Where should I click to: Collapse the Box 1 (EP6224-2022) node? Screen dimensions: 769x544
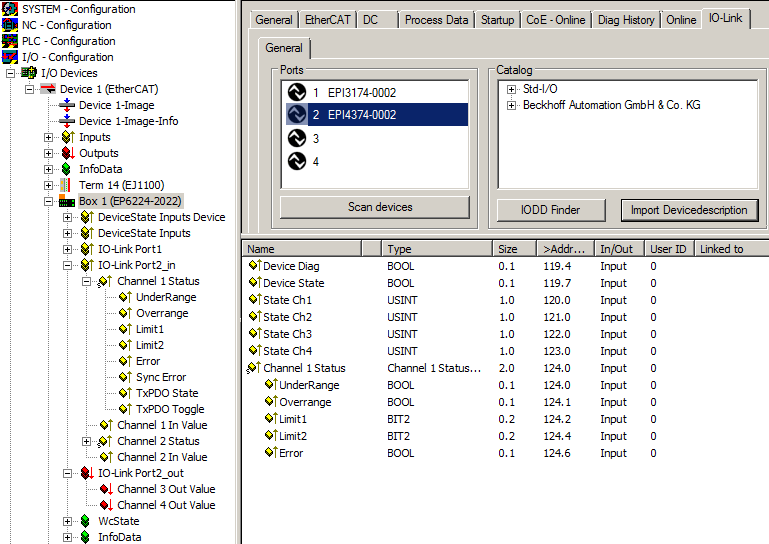pos(48,201)
